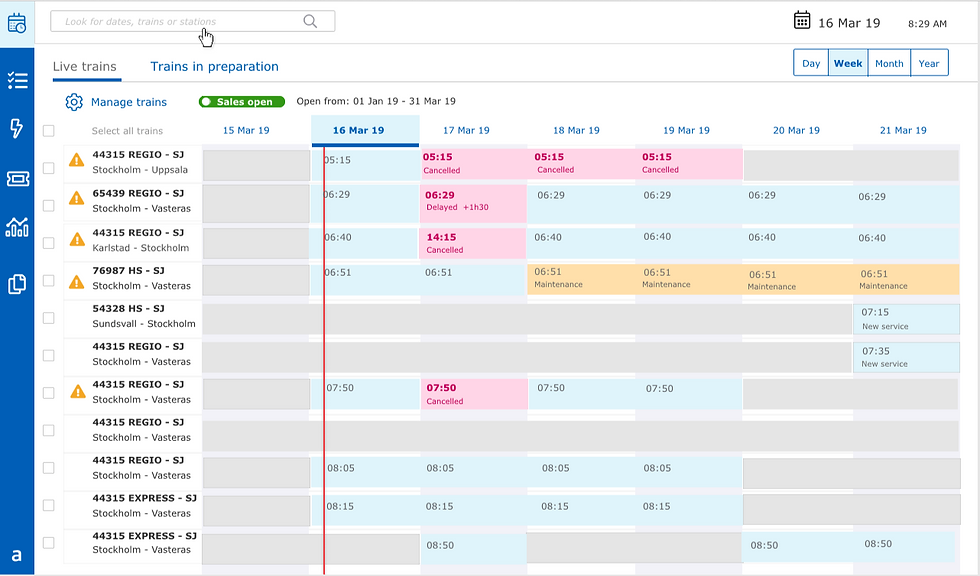Open the date picker calendar icon
Viewport: 980px width, 576px height.
(802, 21)
